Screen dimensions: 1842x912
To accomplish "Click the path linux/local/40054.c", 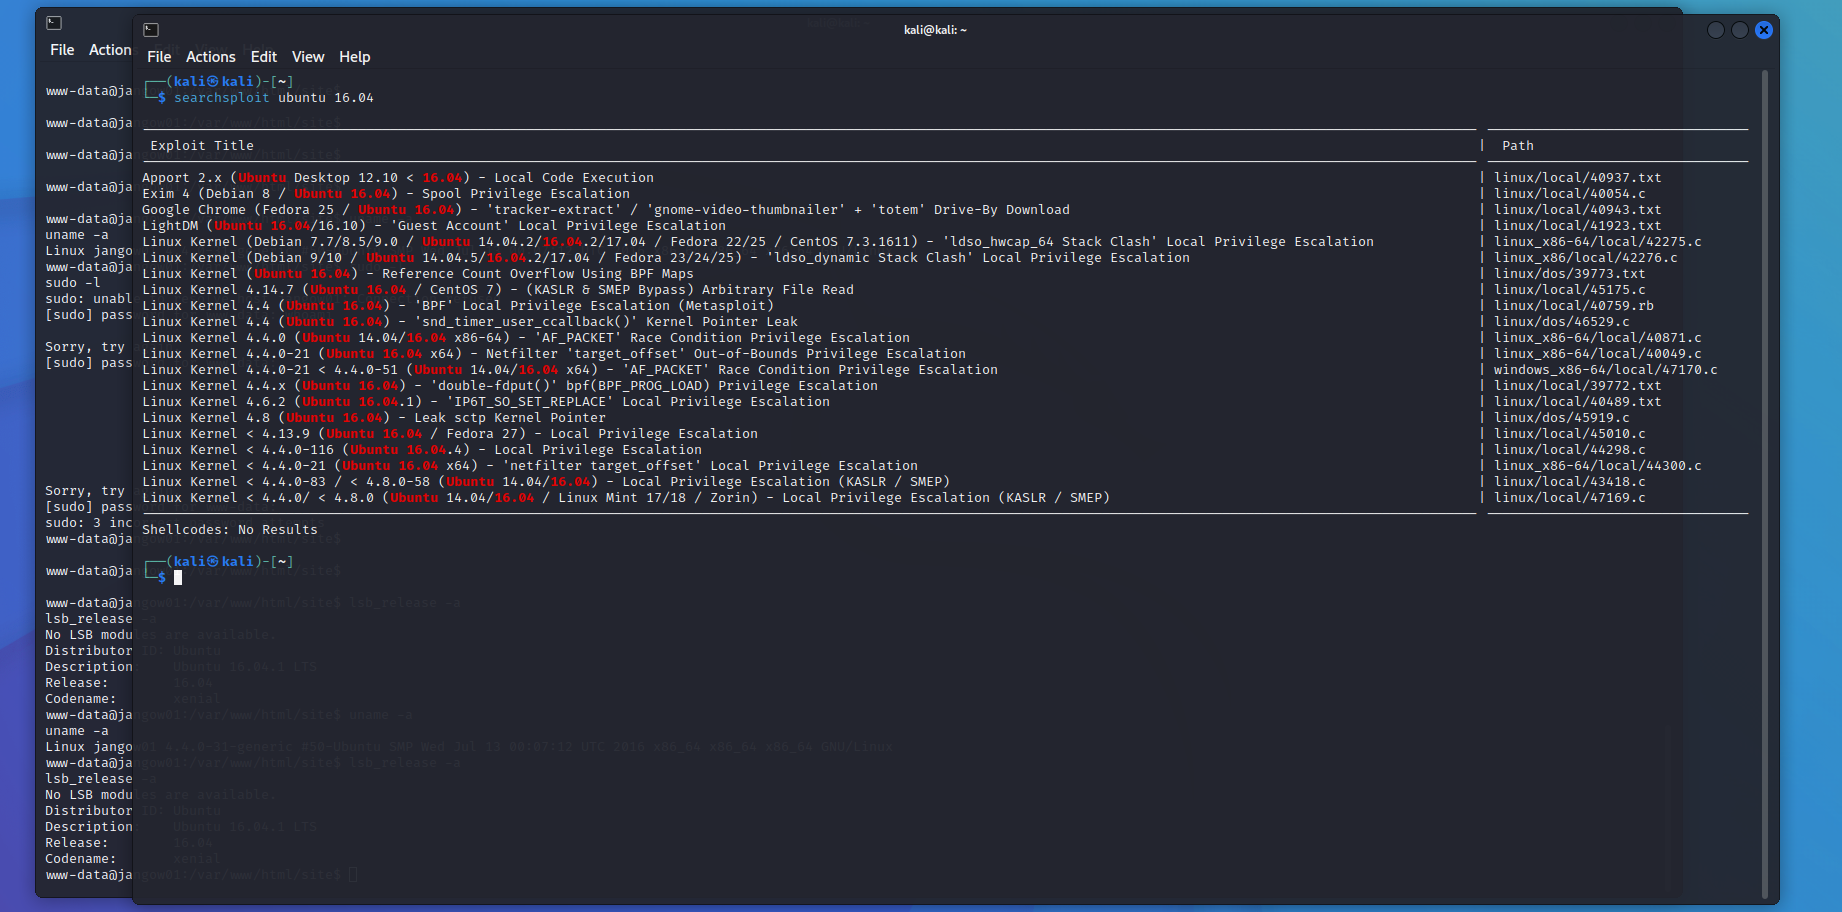I will [x=1570, y=194].
